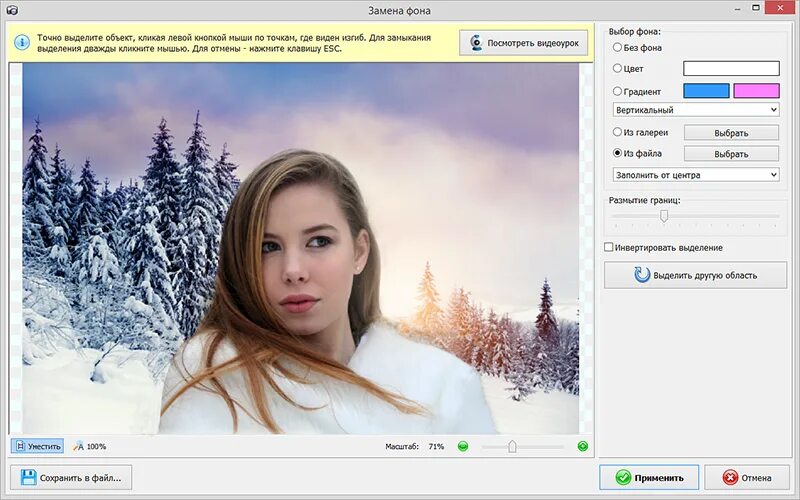Click the app camera icon in title bar
This screenshot has width=800, height=500.
pos(11,10)
